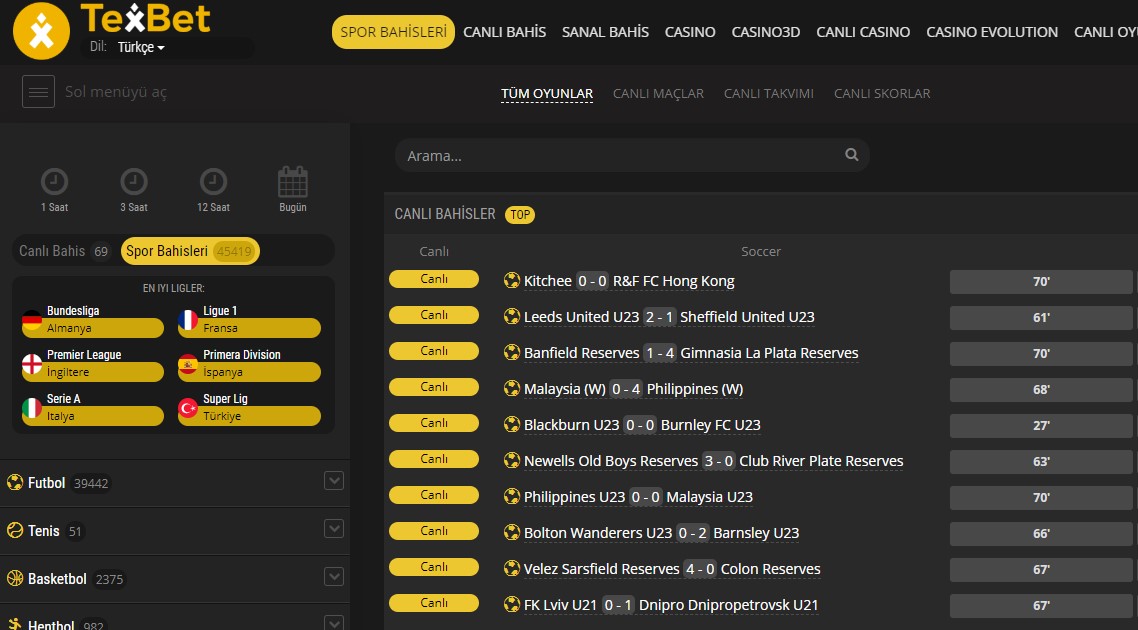Expand the Basketbol sport category
This screenshot has height=630, width=1138.
334,578
